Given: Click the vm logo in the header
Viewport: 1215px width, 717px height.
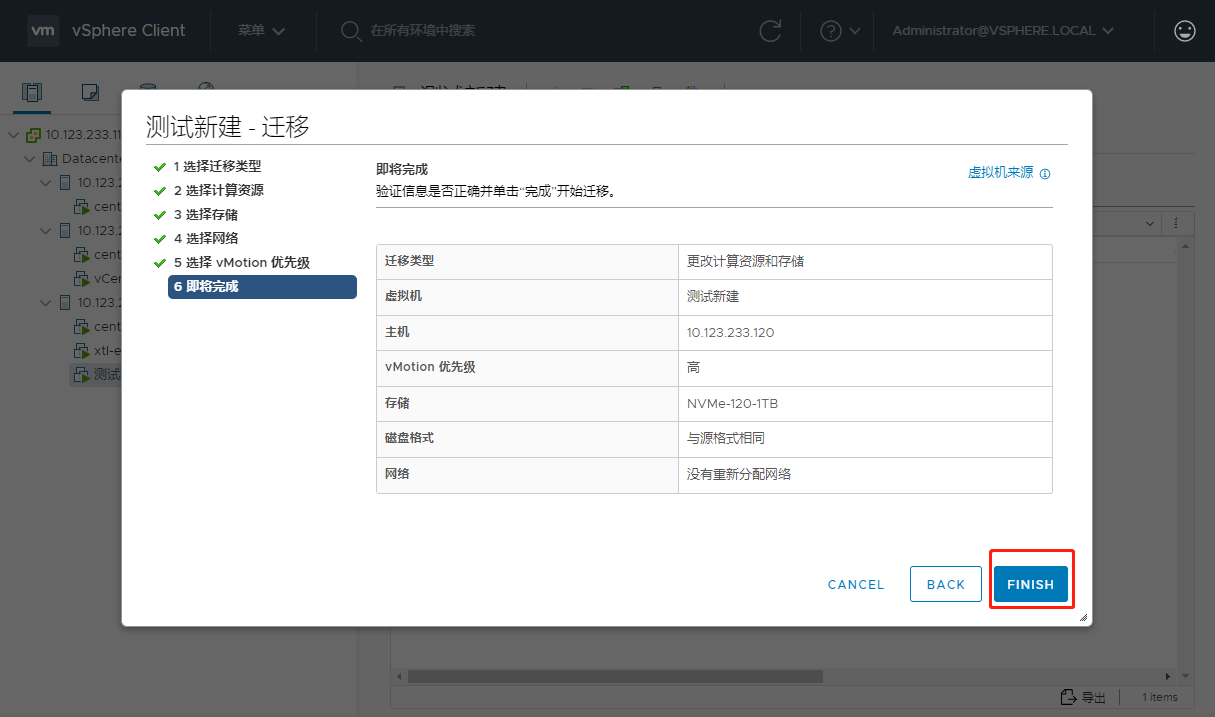Looking at the screenshot, I should 42,30.
